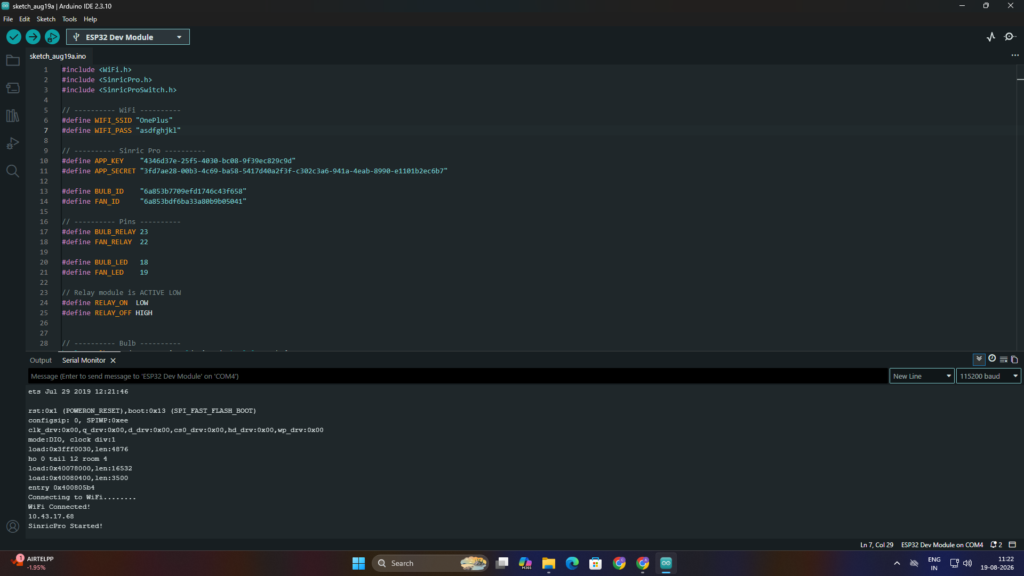1024x576 pixels.
Task: Click the RELAY_ON LOW define line
Action: point(105,303)
